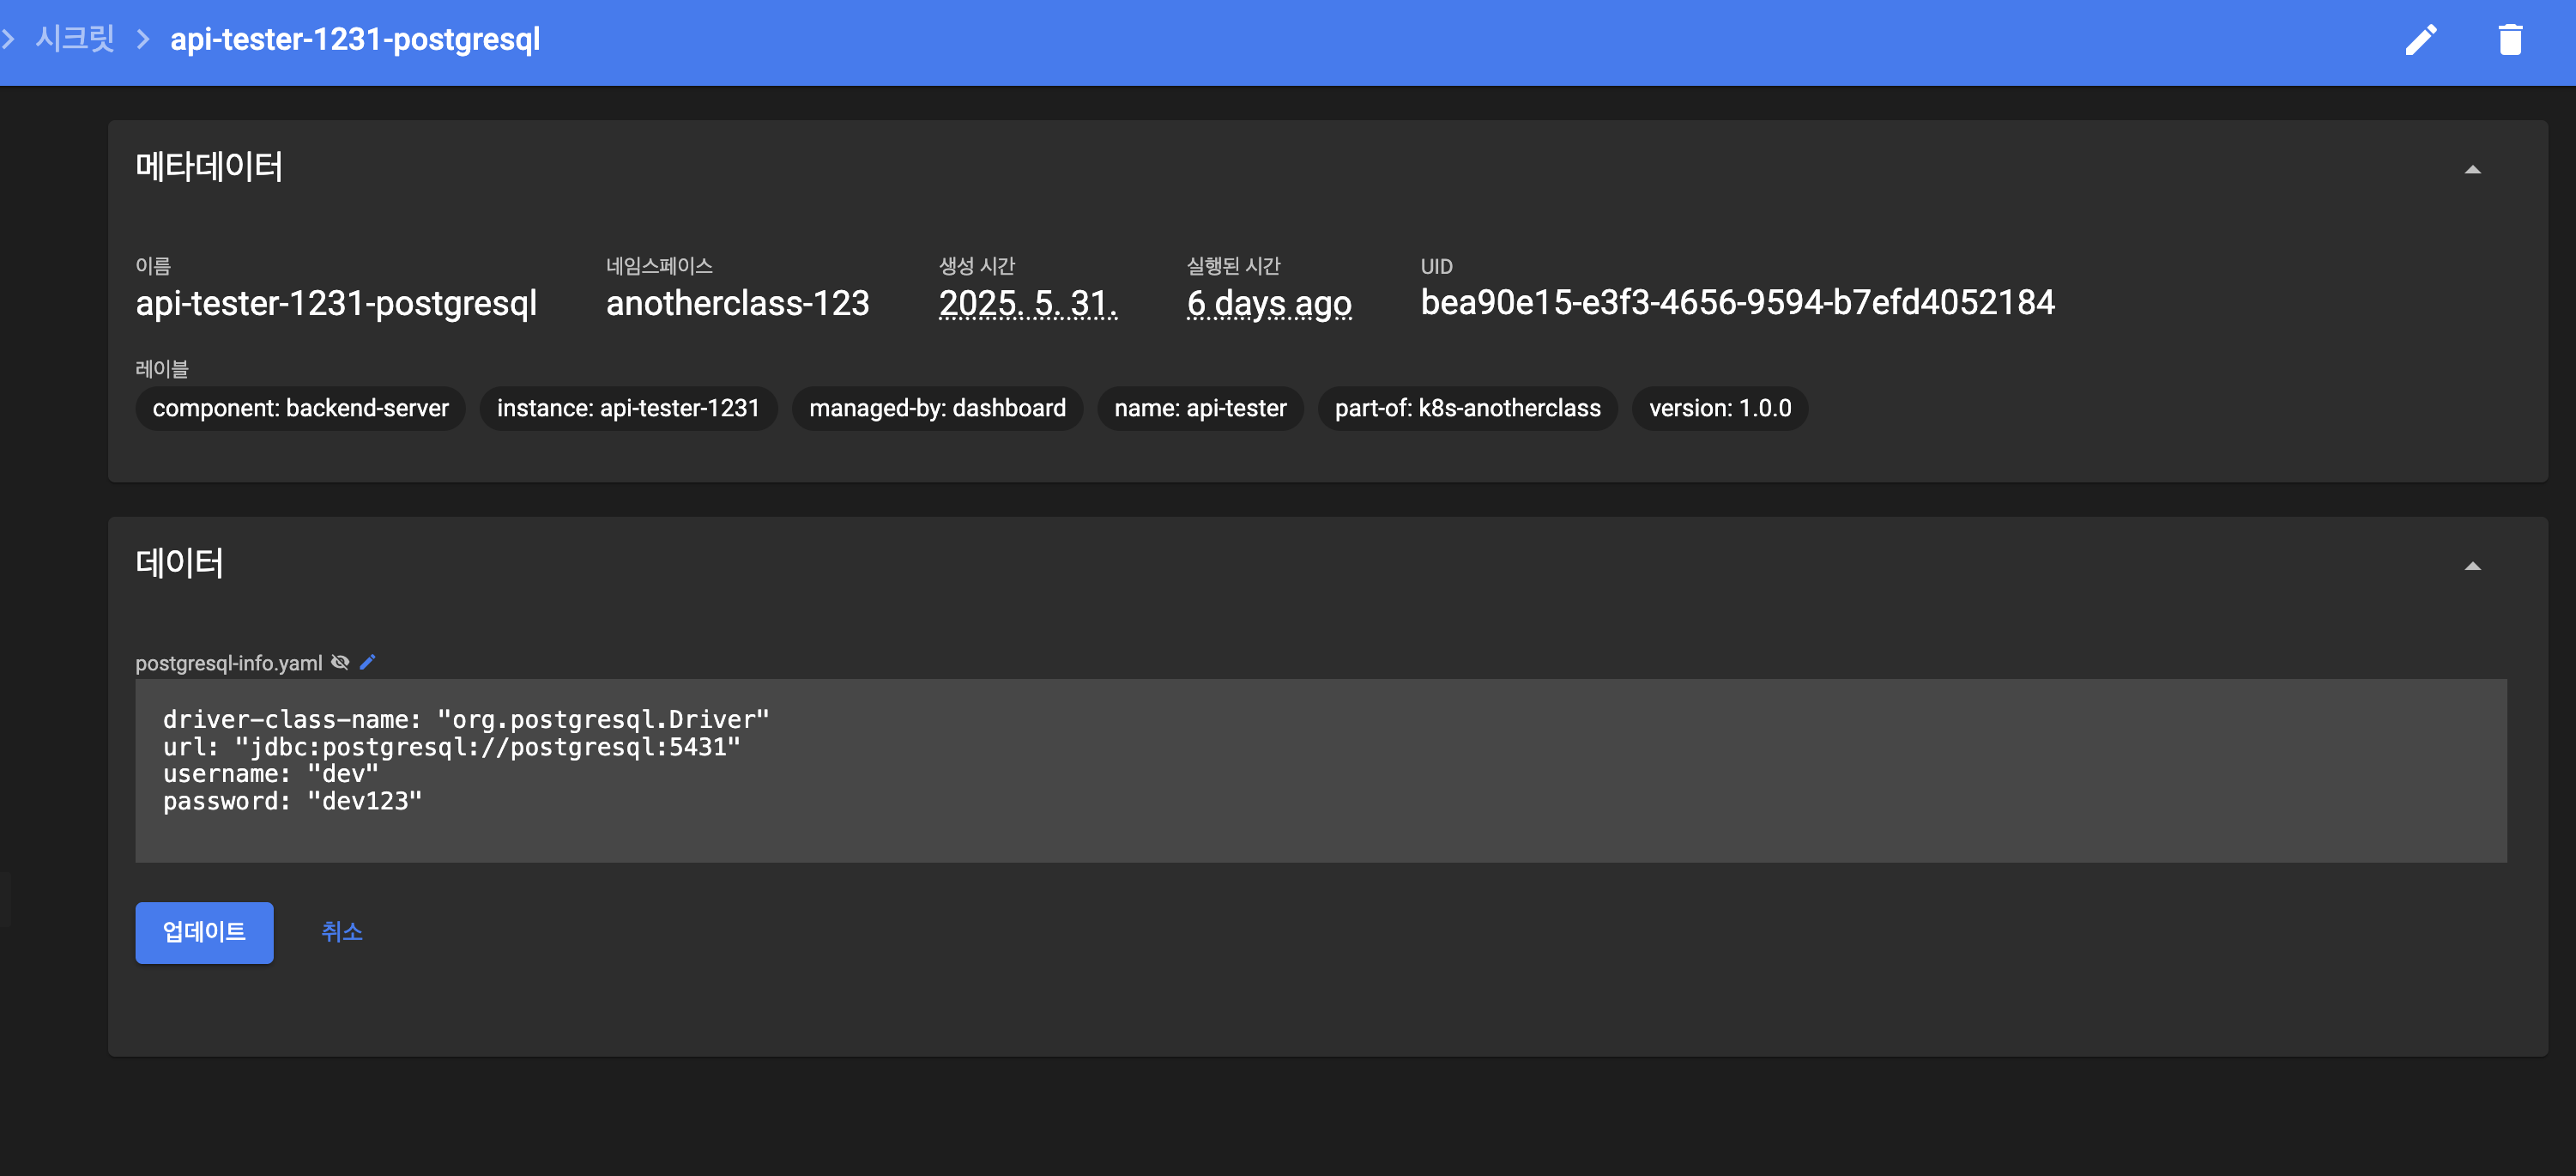Screen dimensions: 2576x1176
Task: Click the api-tester-1231-postgresql breadcrumb title
Action: 355,39
